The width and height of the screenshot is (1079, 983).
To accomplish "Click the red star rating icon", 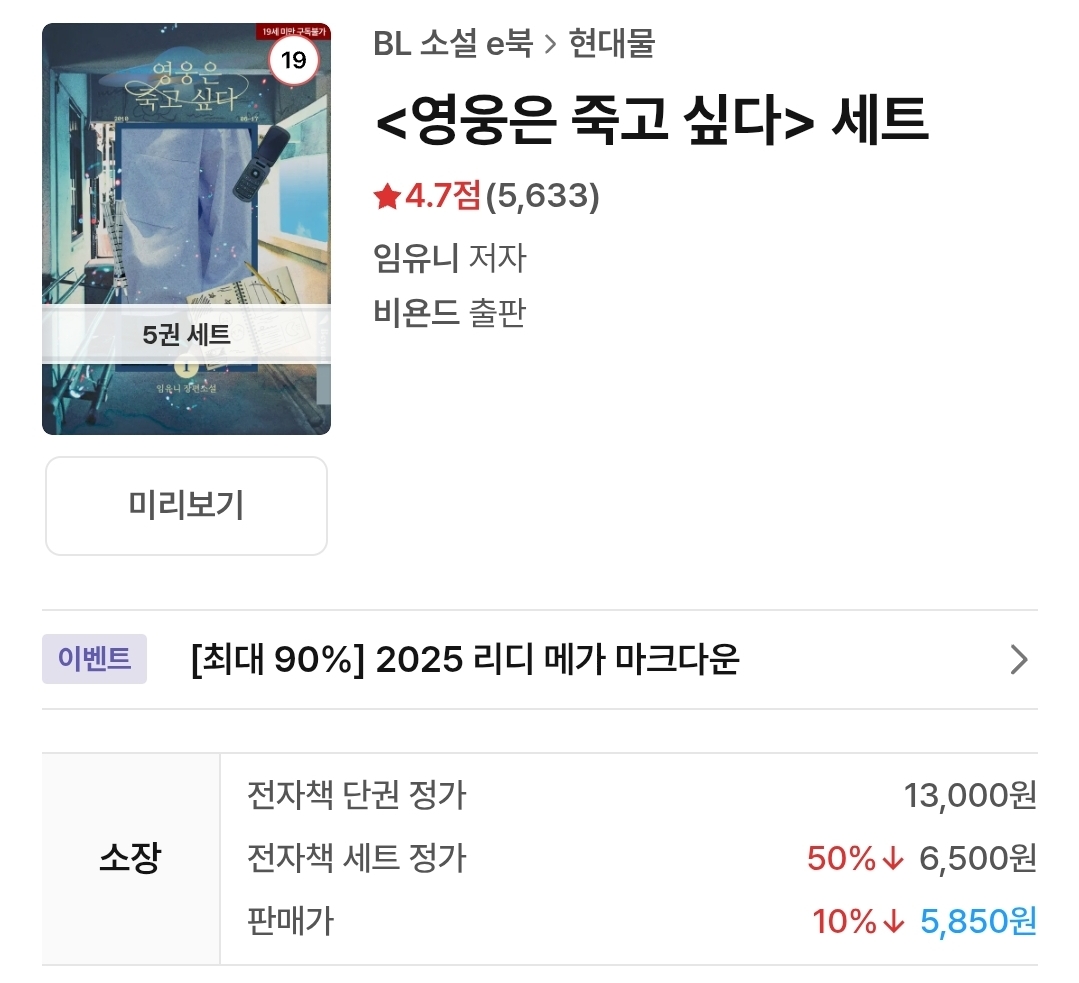I will [x=387, y=197].
